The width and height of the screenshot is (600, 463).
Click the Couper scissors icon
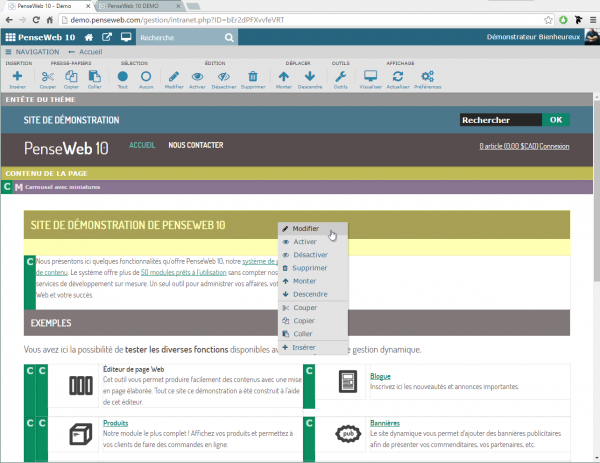coord(48,77)
